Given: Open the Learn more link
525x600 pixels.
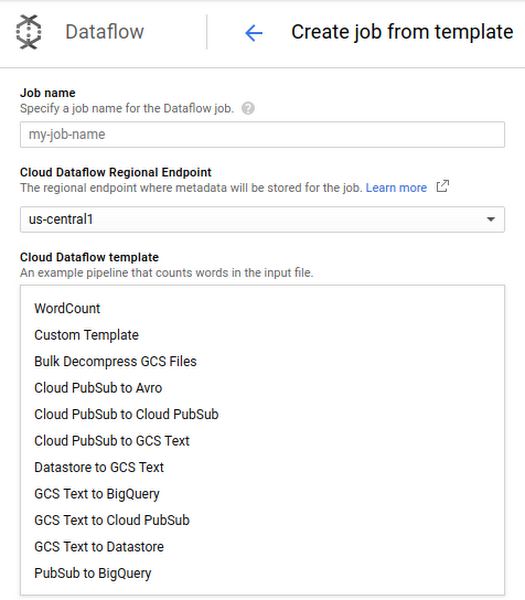Looking at the screenshot, I should (x=396, y=188).
